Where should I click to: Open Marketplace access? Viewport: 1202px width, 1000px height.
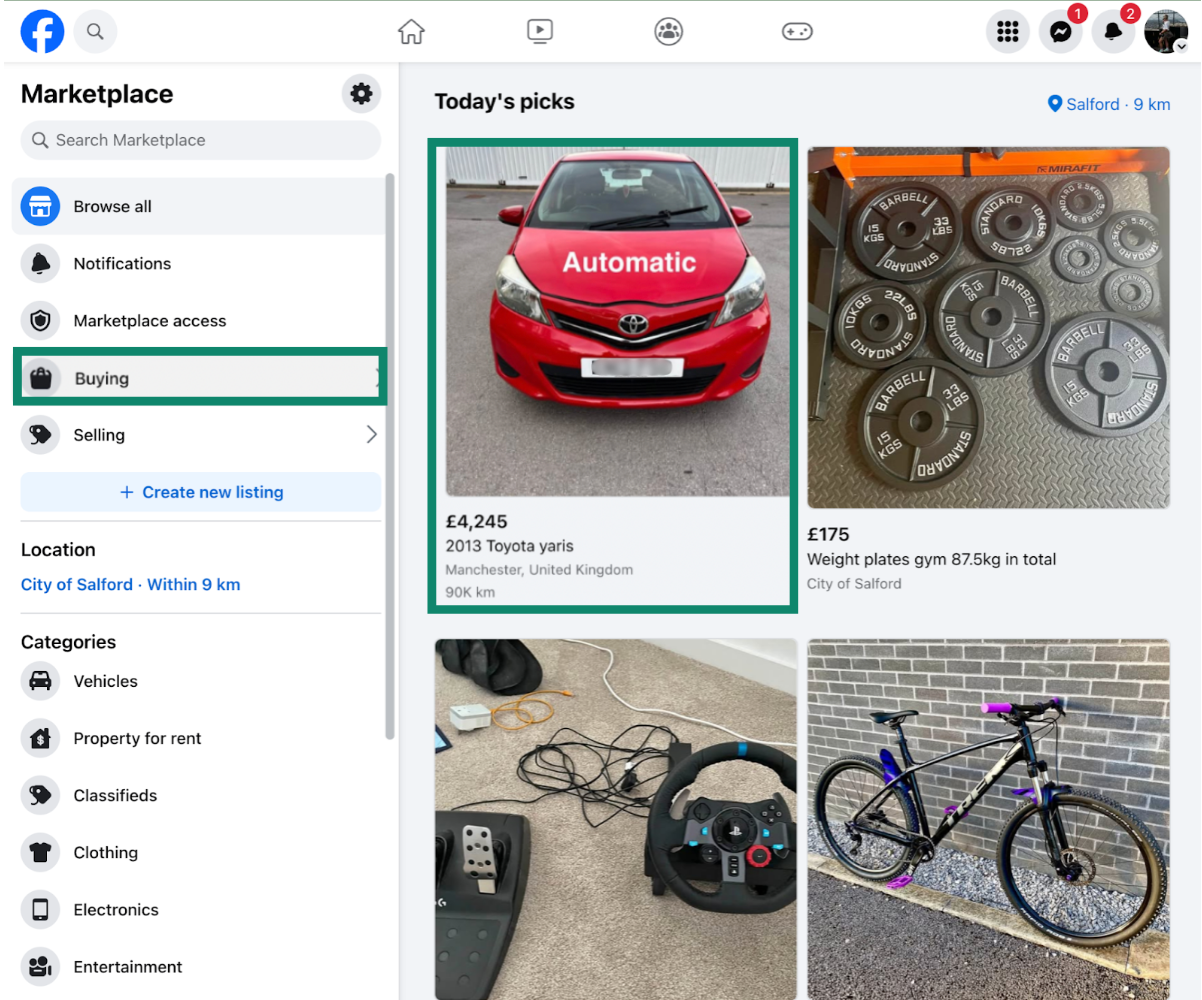click(x=150, y=320)
